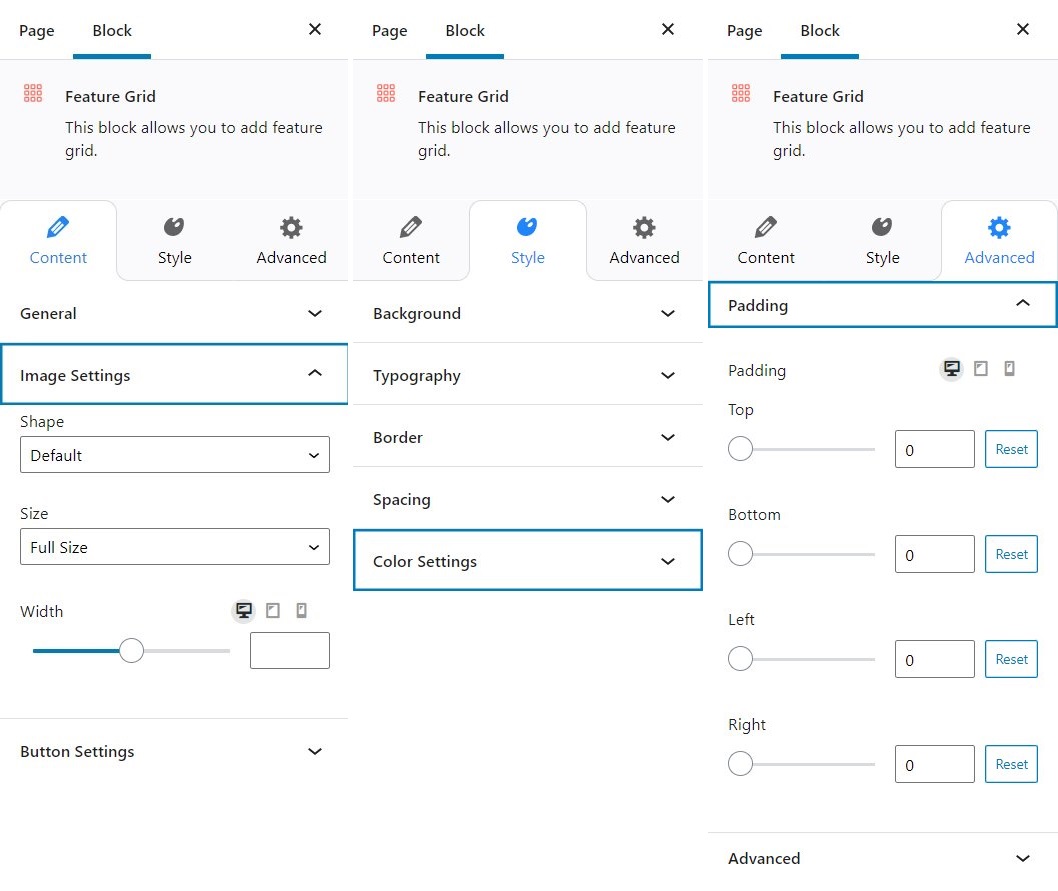Expand the Color Settings section
Viewport: 1058px width, 891px height.
click(x=527, y=561)
